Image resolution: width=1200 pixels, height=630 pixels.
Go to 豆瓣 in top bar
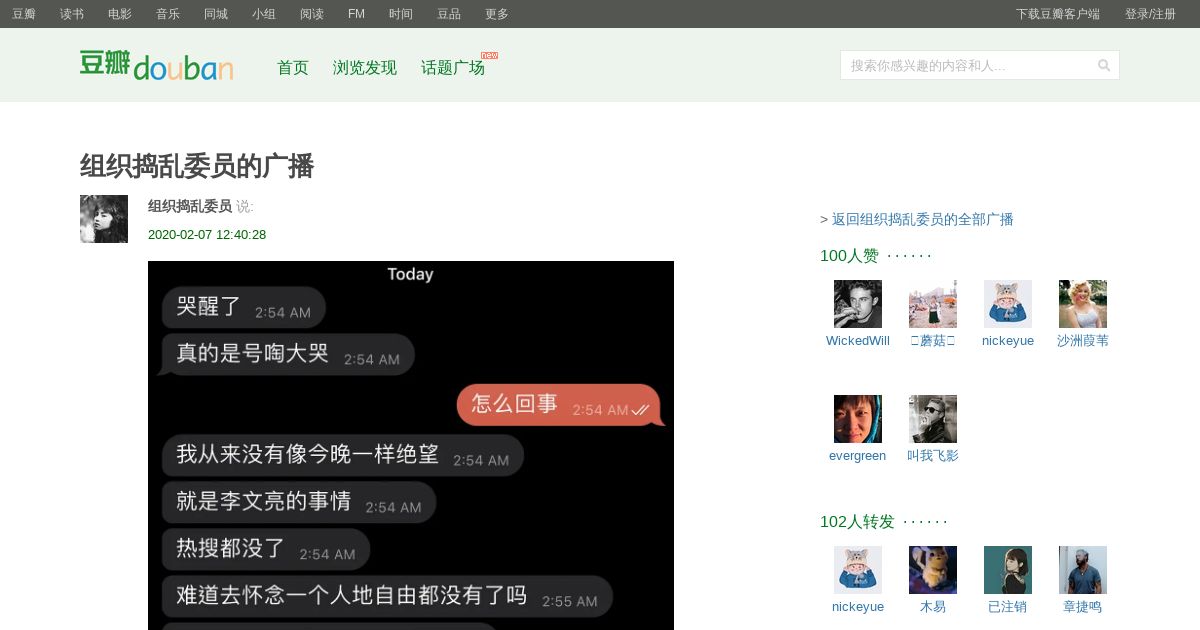(x=24, y=14)
